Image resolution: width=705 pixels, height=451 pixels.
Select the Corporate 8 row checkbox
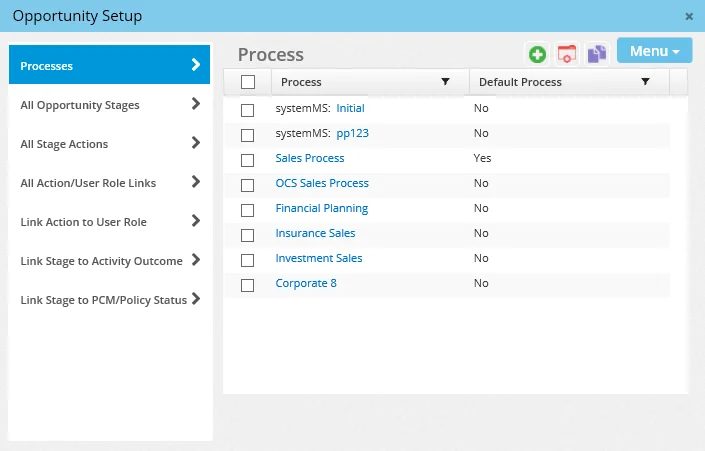click(248, 284)
